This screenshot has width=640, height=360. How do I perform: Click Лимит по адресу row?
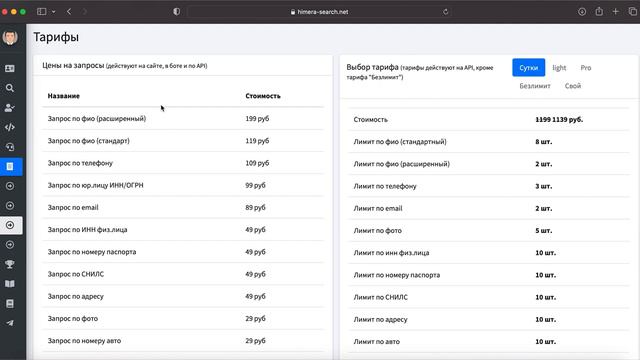[x=489, y=320]
